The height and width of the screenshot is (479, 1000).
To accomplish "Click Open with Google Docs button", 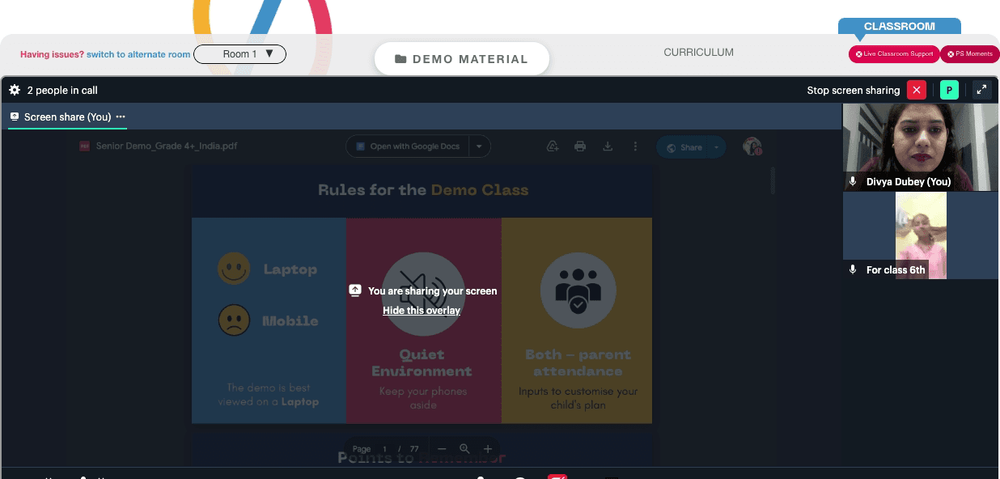I will 408,146.
